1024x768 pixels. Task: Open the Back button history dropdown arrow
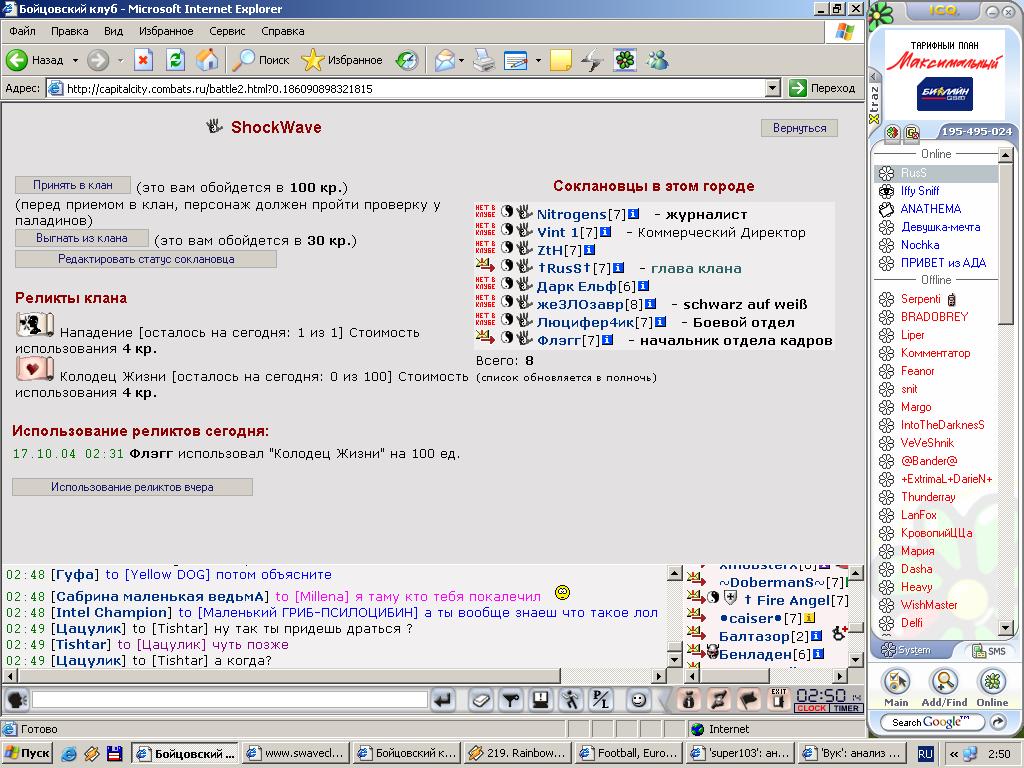point(75,60)
